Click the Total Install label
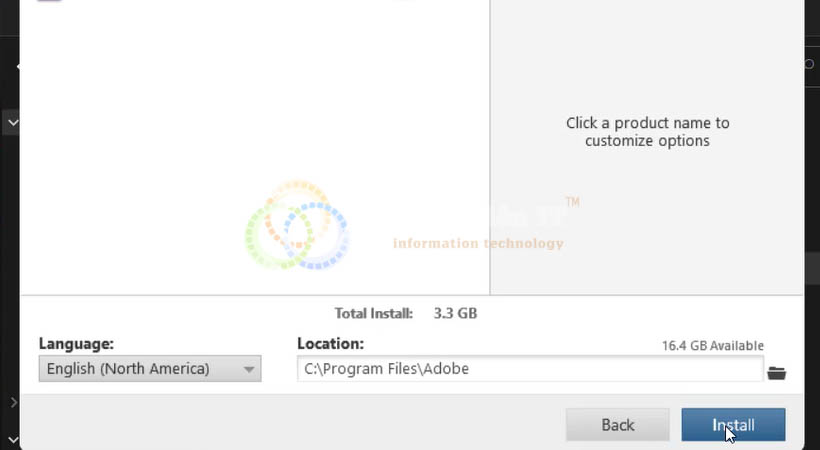 (x=373, y=313)
